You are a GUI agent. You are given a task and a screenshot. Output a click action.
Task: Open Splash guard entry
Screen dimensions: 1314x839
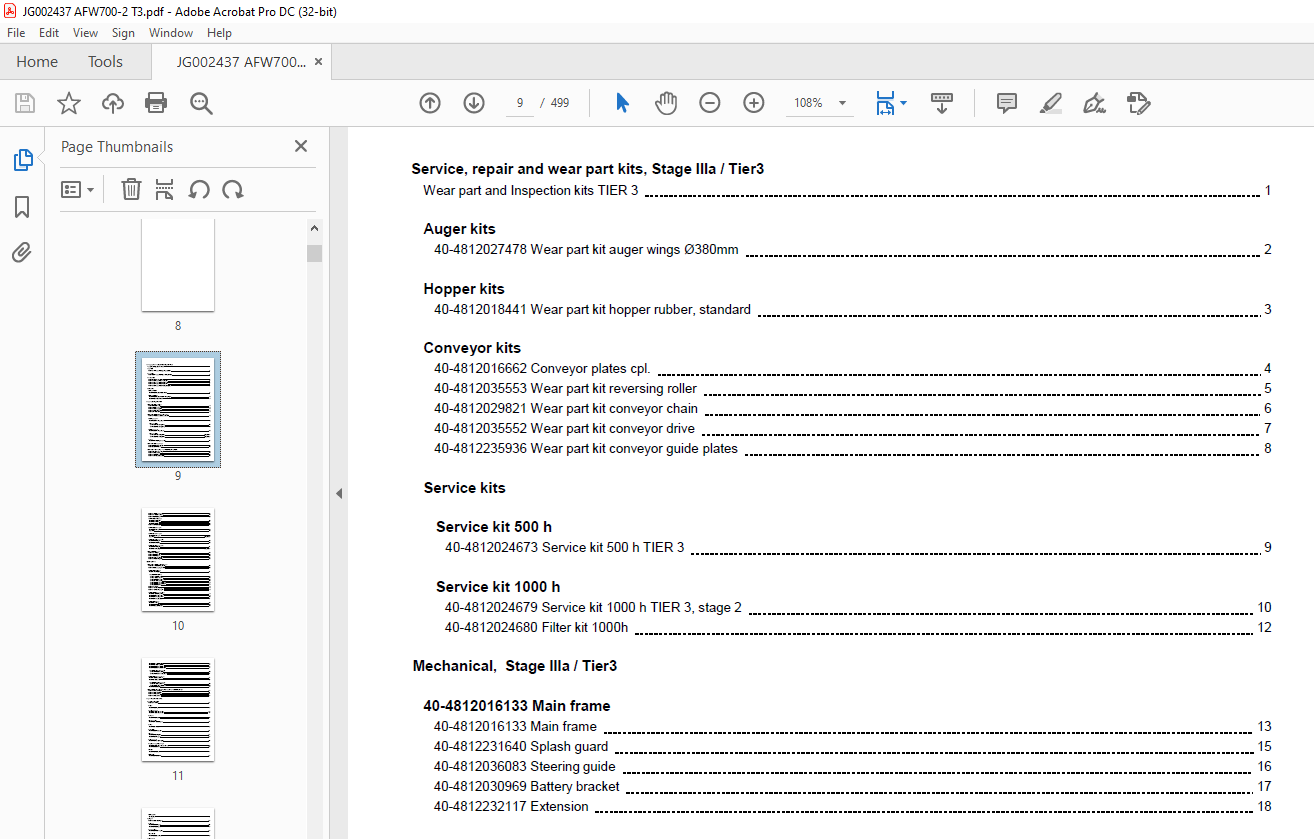tap(852, 747)
